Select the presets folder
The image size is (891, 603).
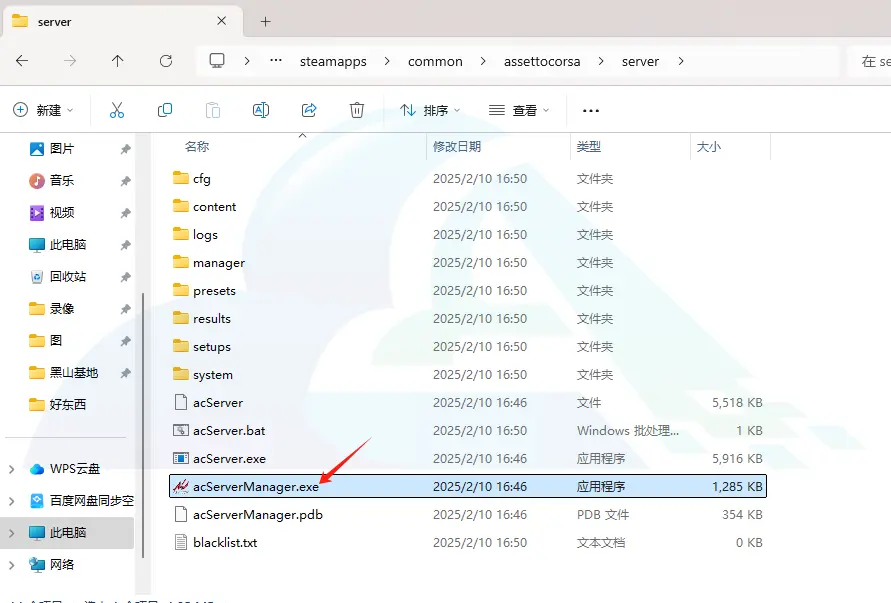pos(468,290)
